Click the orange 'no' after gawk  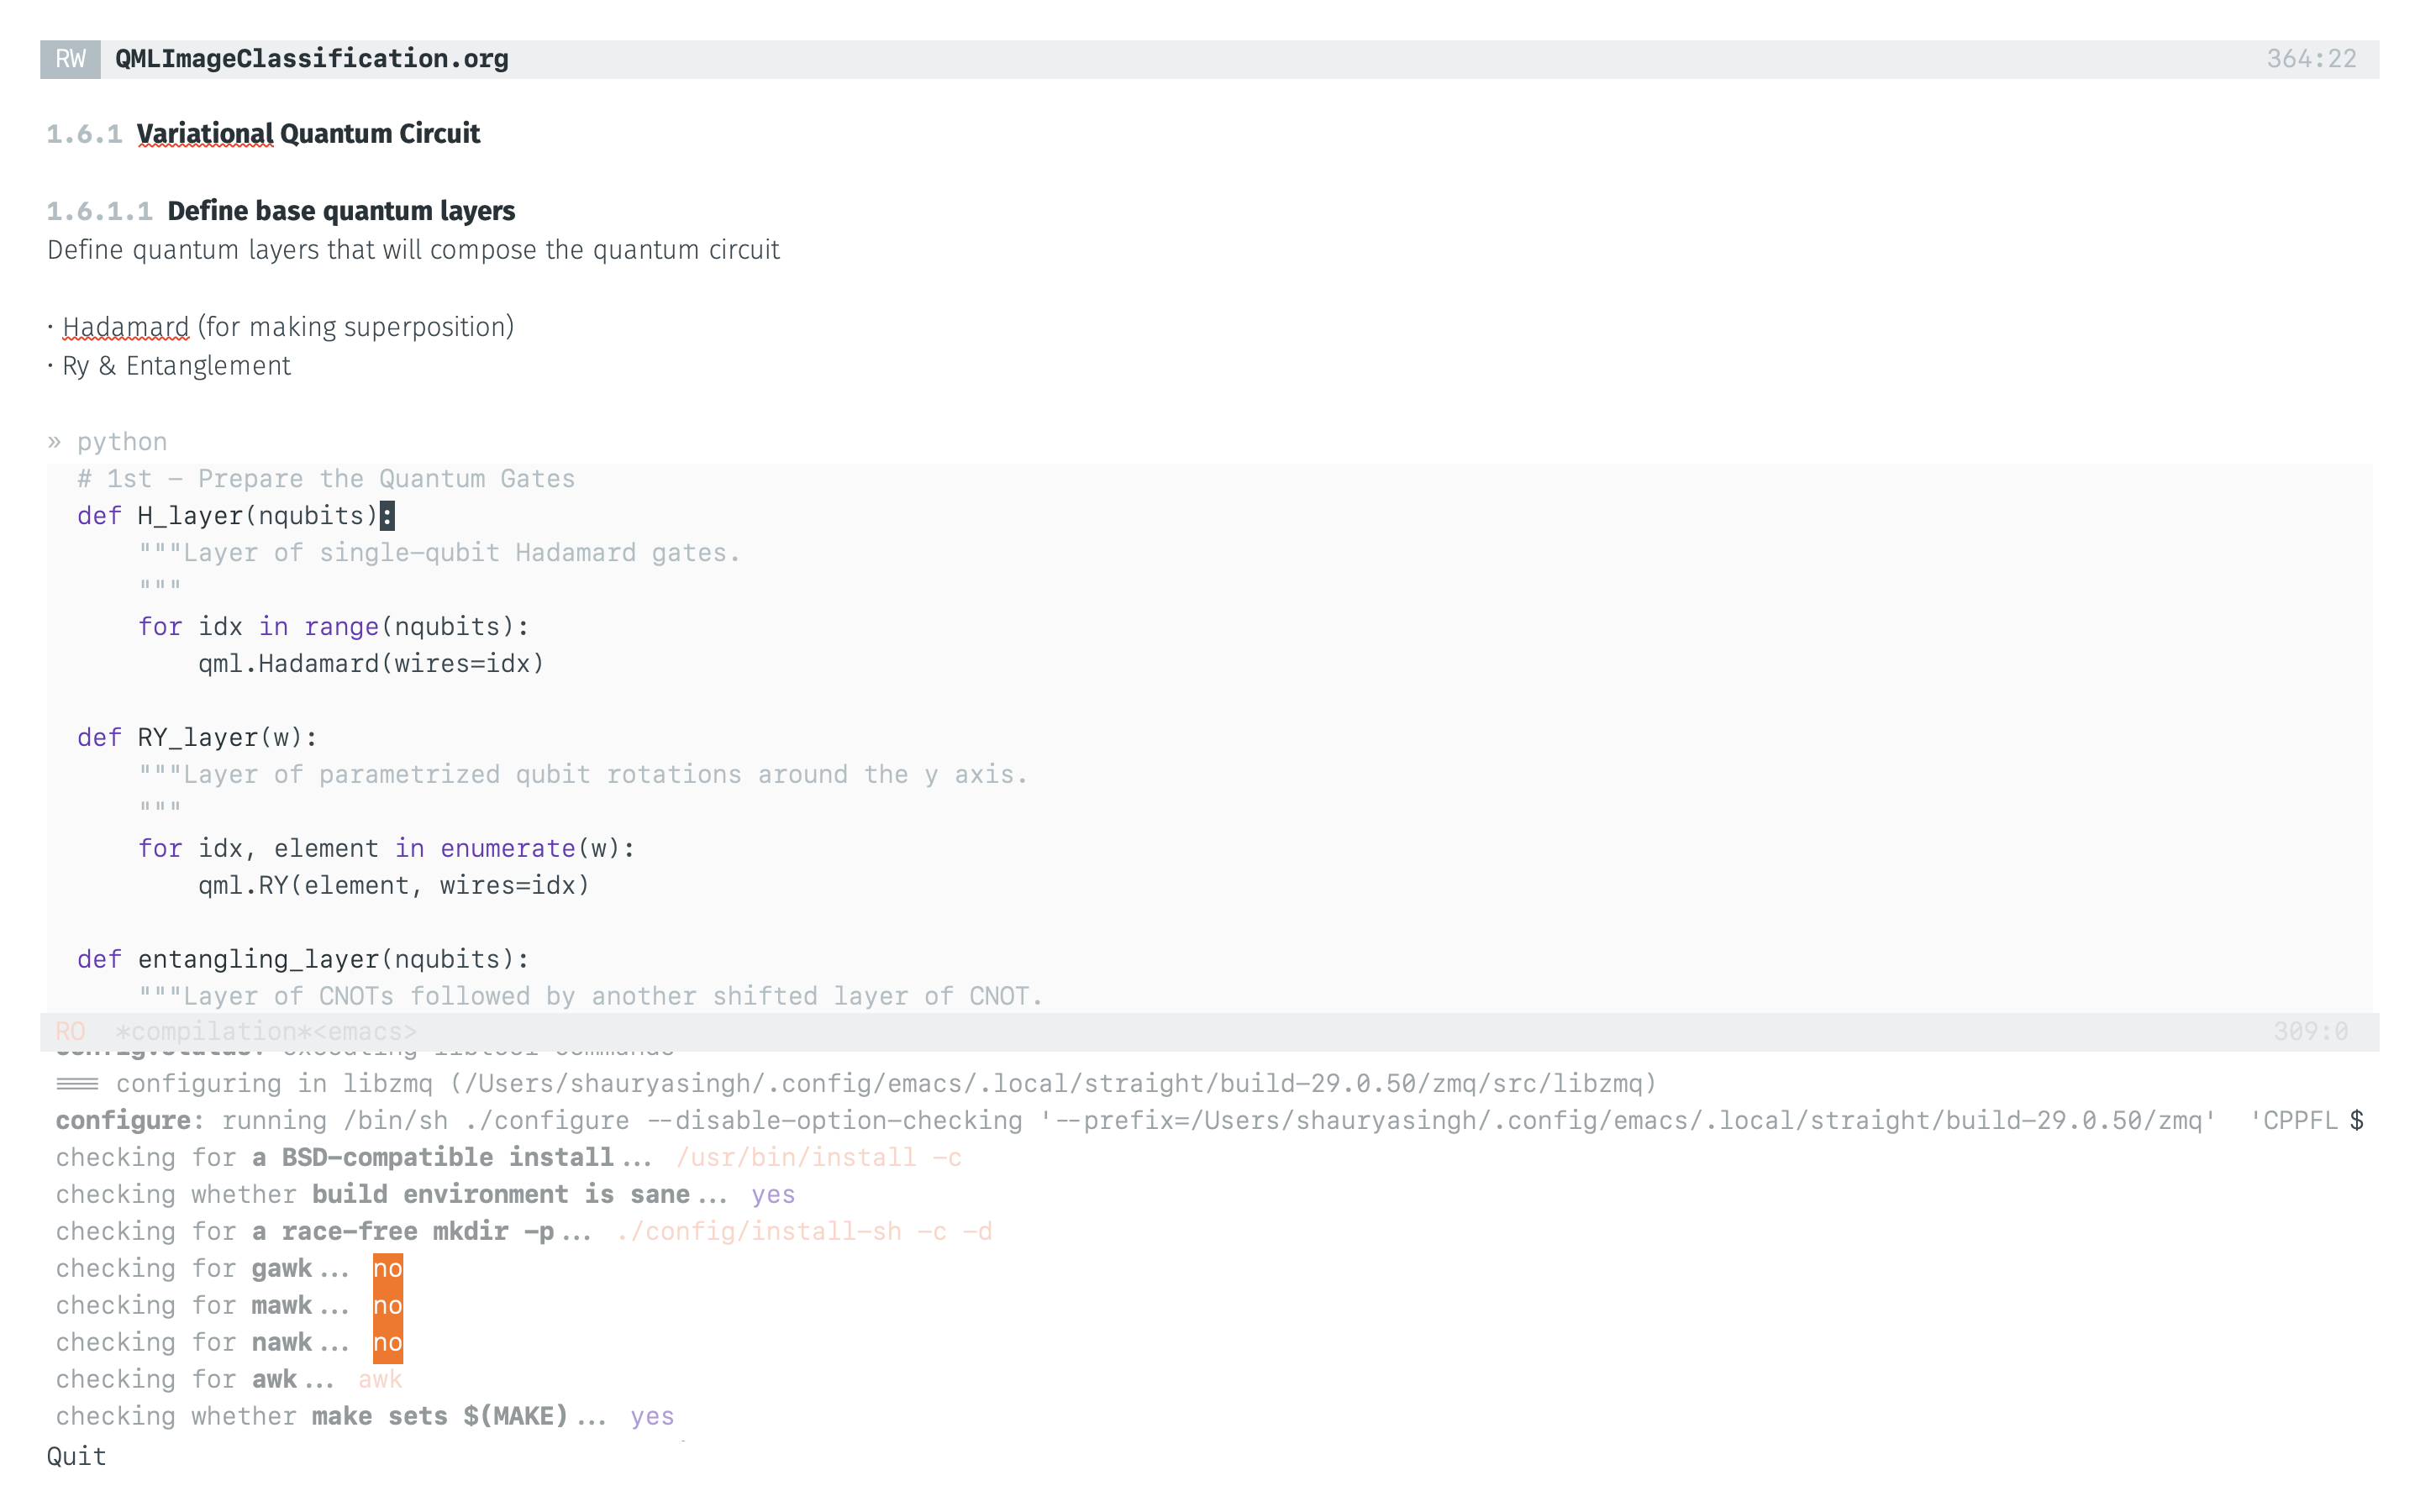point(387,1268)
